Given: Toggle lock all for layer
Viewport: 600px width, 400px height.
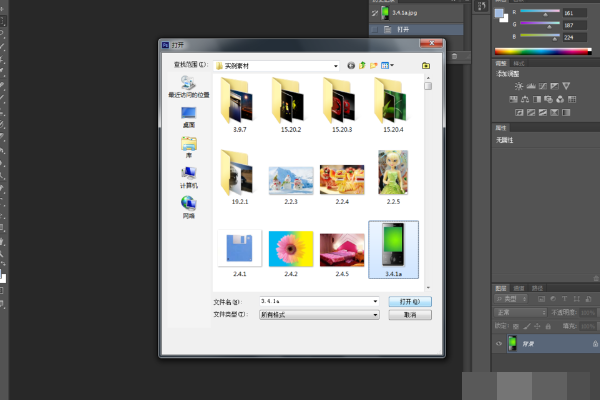Looking at the screenshot, I should point(548,327).
